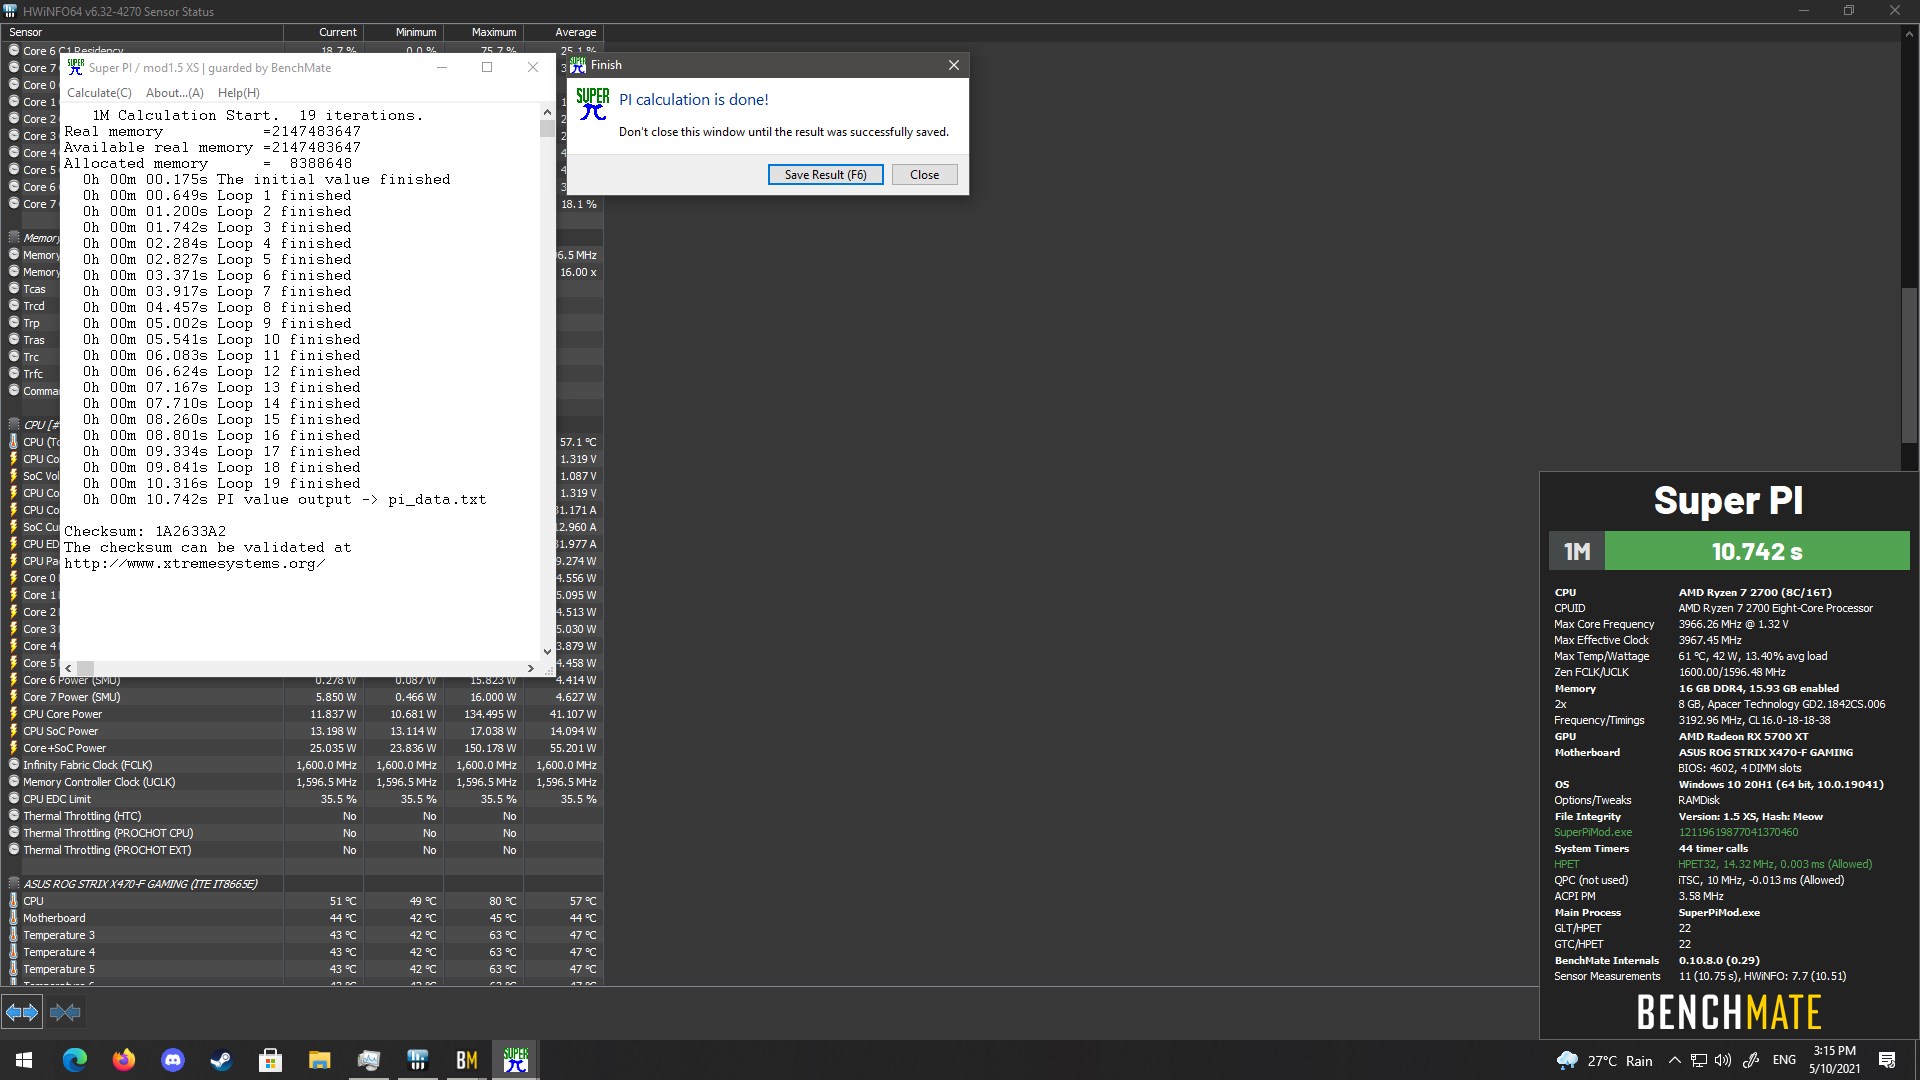Viewport: 1920px width, 1080px height.
Task: Launch Firefox from the taskbar
Action: point(124,1060)
